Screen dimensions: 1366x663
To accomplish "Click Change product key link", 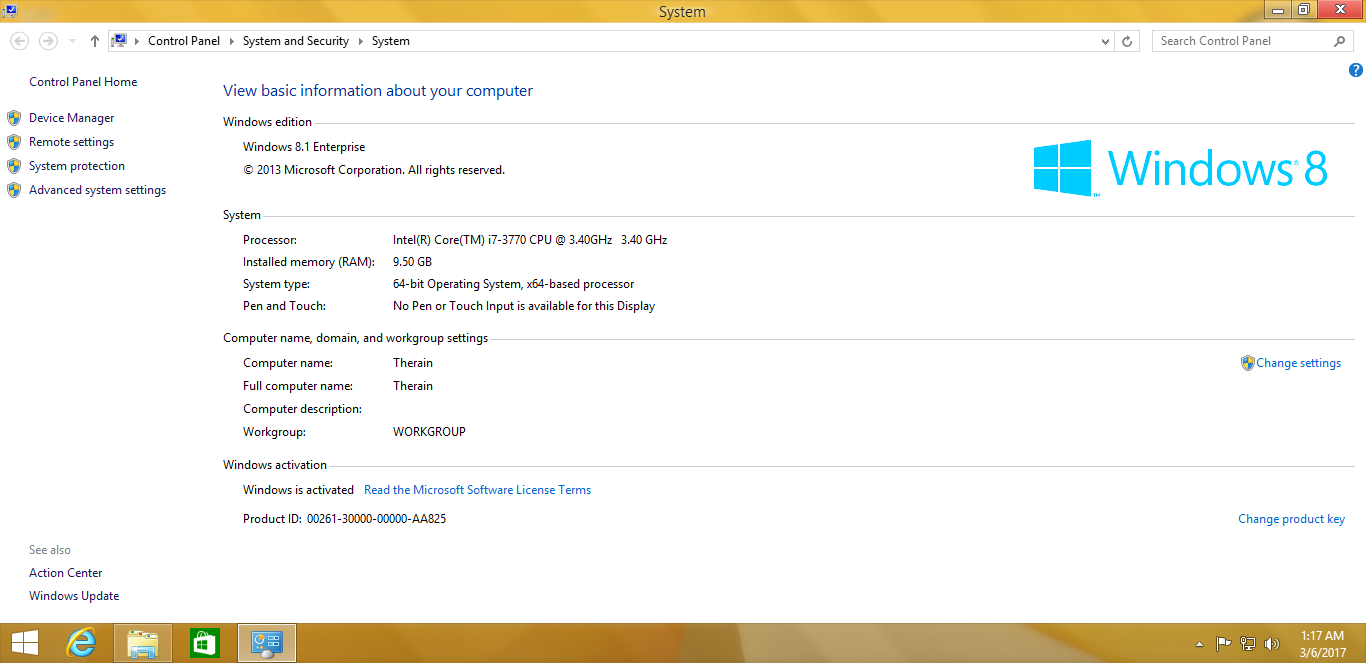I will [x=1292, y=519].
